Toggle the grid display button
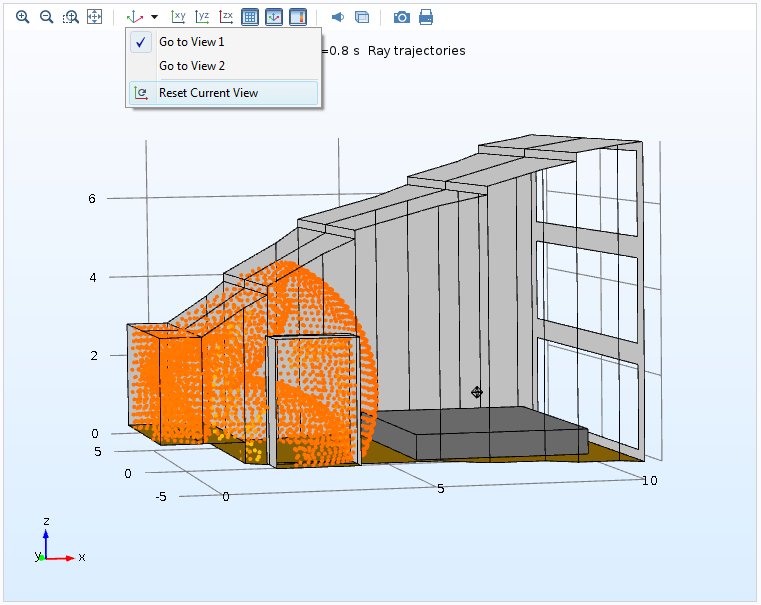 click(250, 17)
